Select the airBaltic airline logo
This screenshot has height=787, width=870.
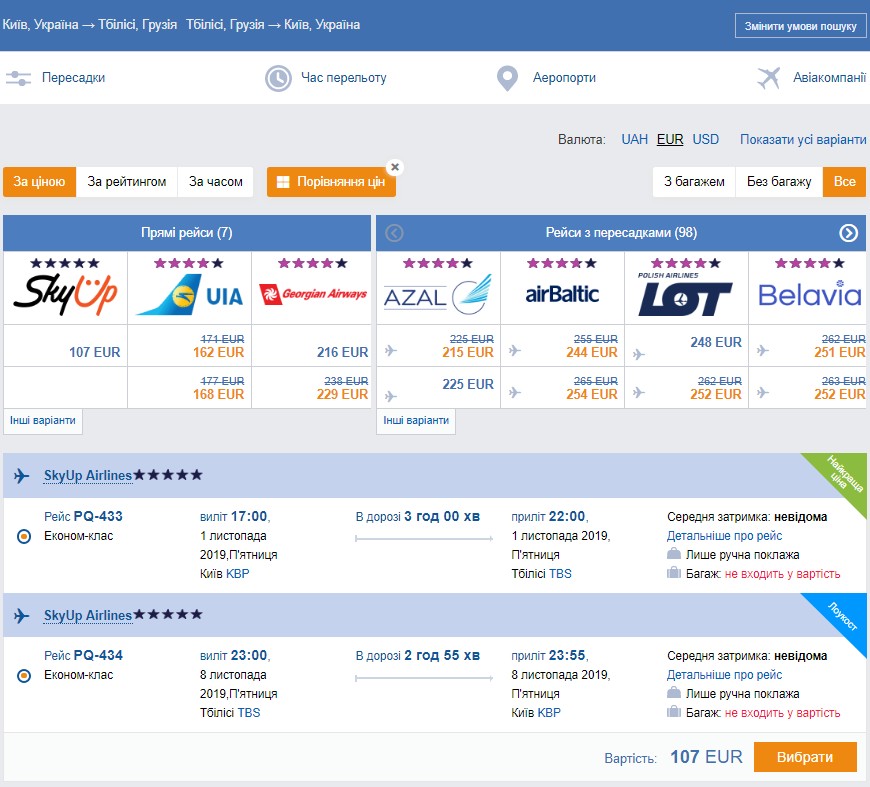tap(562, 294)
